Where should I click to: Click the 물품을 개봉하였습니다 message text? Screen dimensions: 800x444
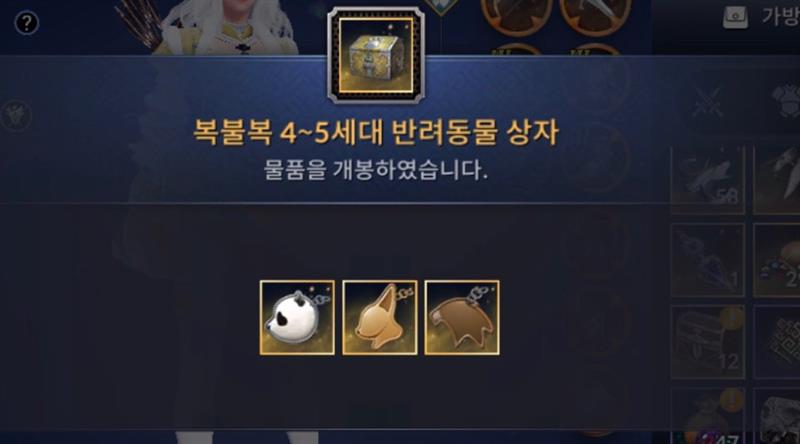376,169
